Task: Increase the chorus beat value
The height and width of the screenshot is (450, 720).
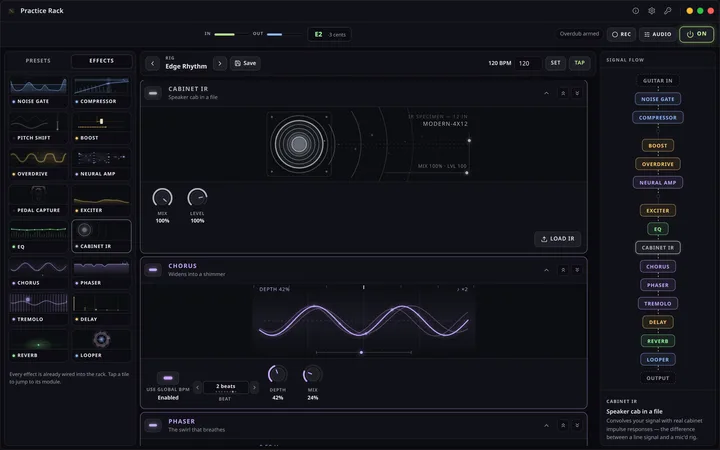Action: click(254, 388)
